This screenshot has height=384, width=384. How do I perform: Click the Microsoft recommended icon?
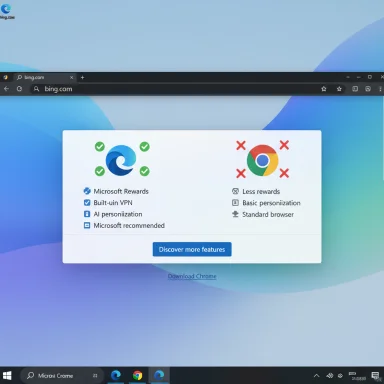tap(87, 225)
